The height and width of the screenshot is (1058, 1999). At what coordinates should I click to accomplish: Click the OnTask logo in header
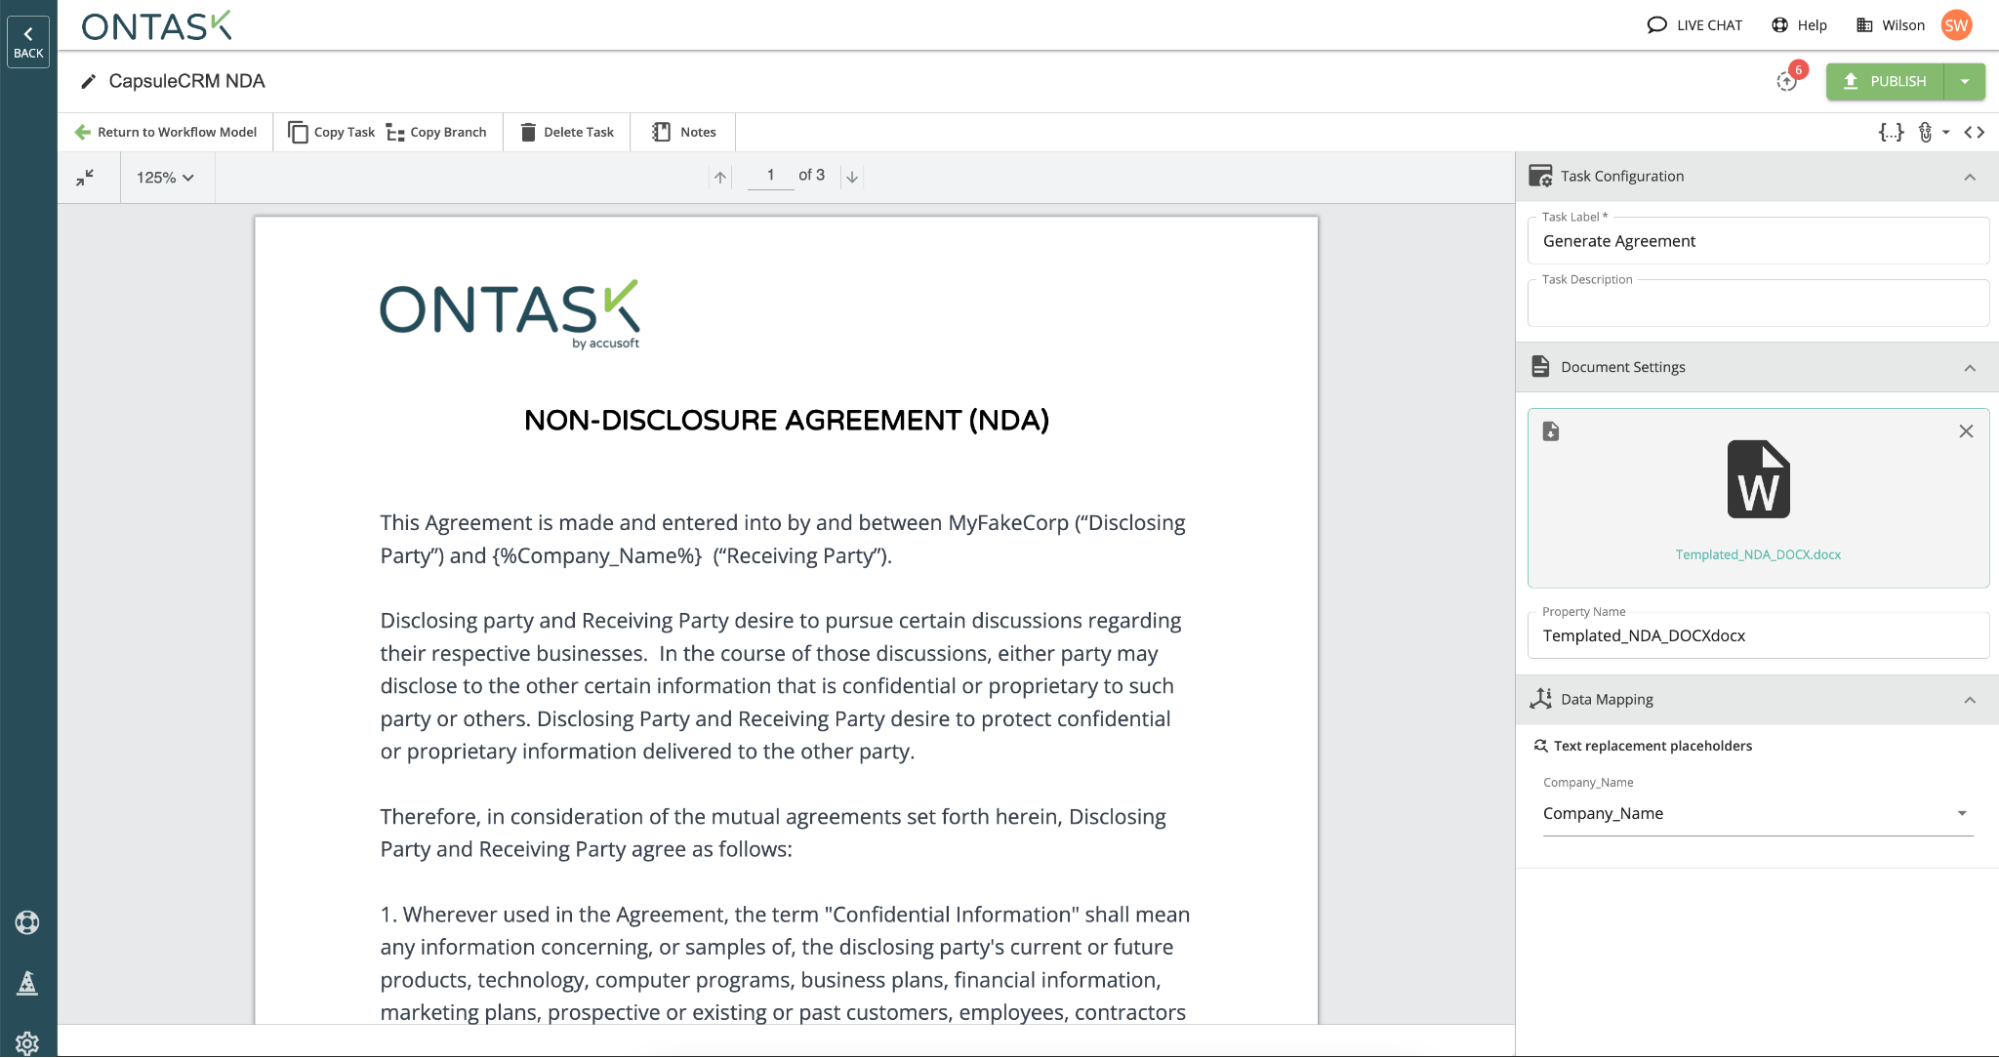tap(157, 26)
